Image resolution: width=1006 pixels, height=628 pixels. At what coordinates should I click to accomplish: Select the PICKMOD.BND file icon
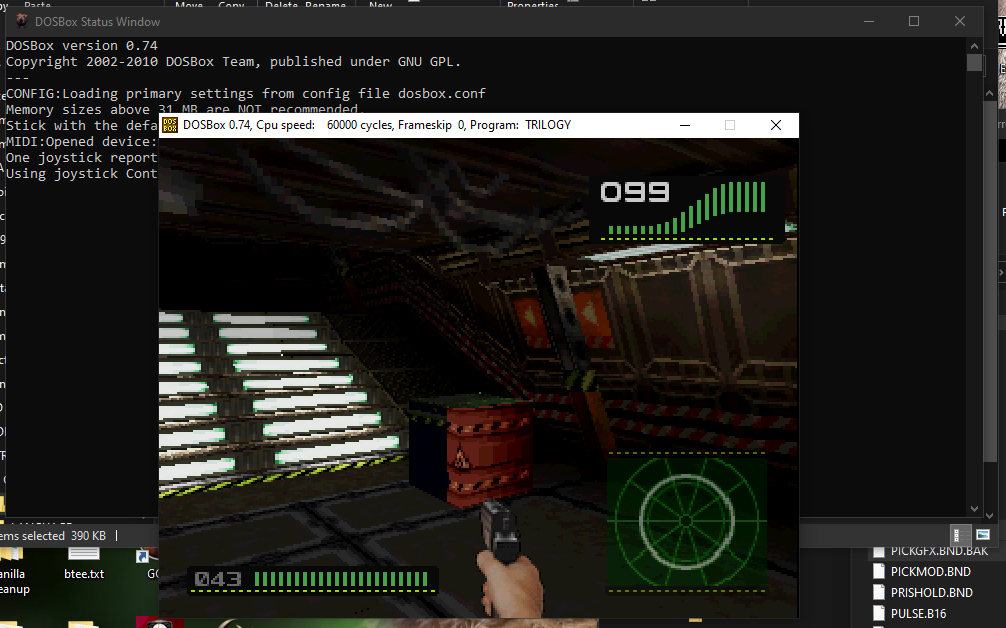tap(879, 572)
